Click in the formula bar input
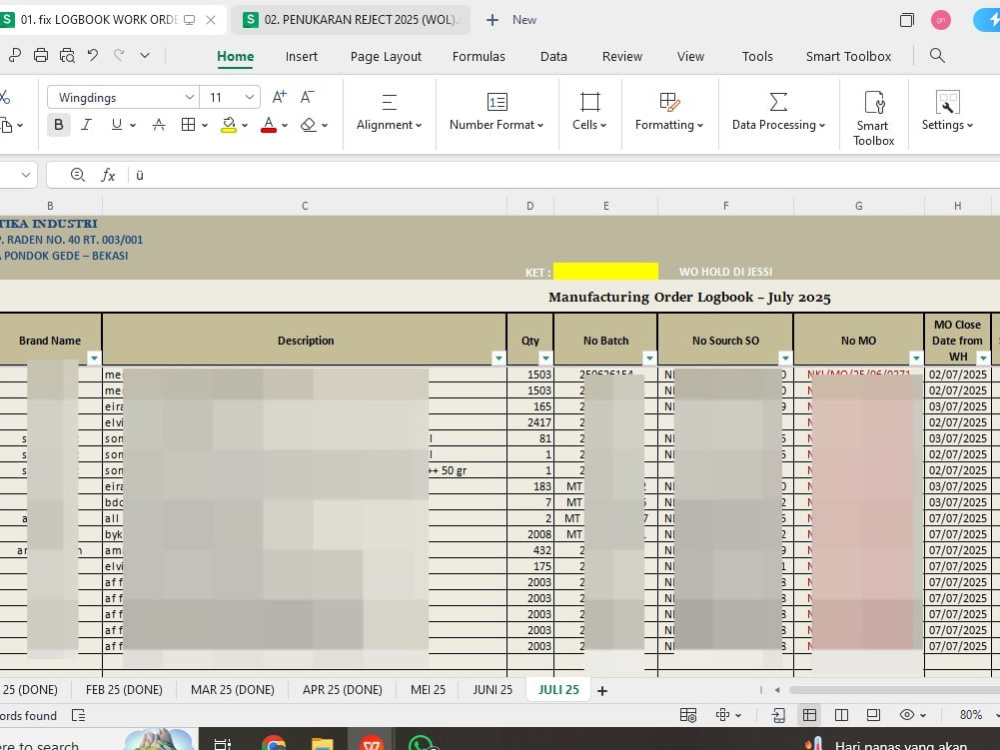This screenshot has height=750, width=1000. [565, 175]
